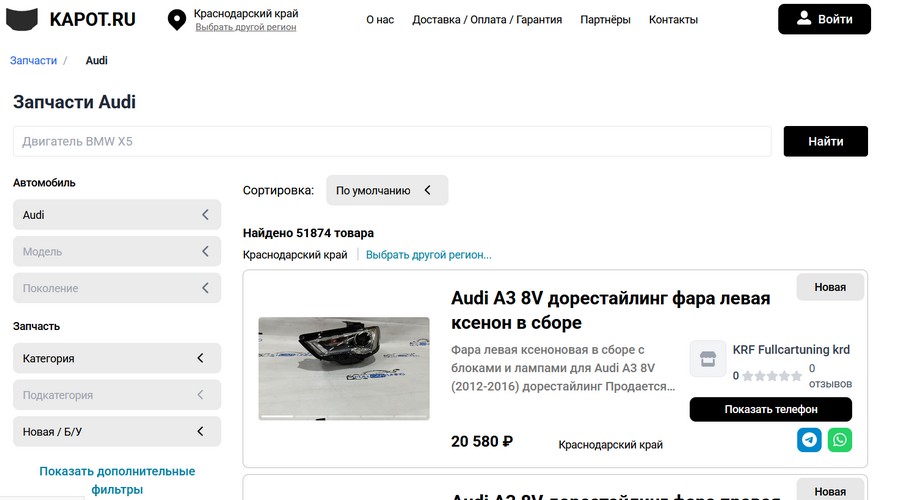This screenshot has width=900, height=500.
Task: Open the Контакты menu item
Action: pos(673,20)
